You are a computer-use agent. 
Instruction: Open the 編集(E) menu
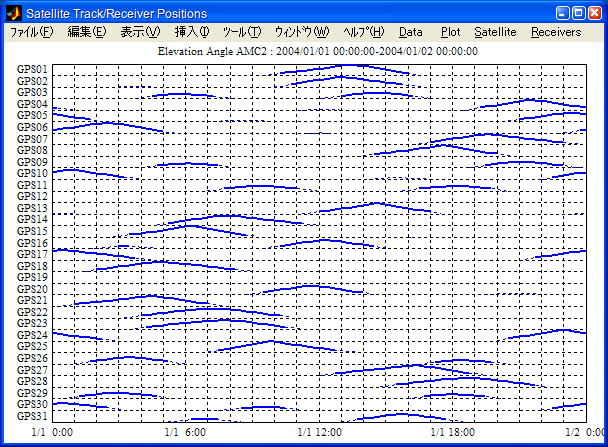coord(87,32)
